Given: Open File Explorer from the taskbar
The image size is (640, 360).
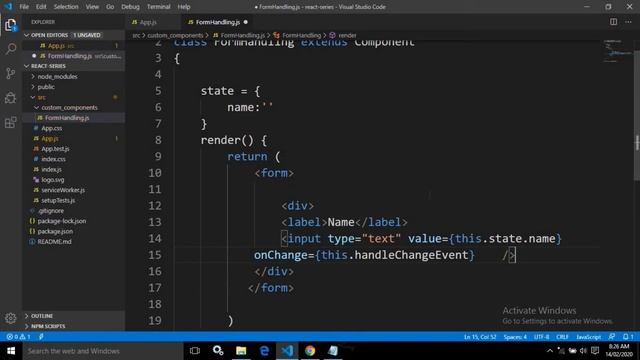Looking at the screenshot, I should (x=241, y=351).
